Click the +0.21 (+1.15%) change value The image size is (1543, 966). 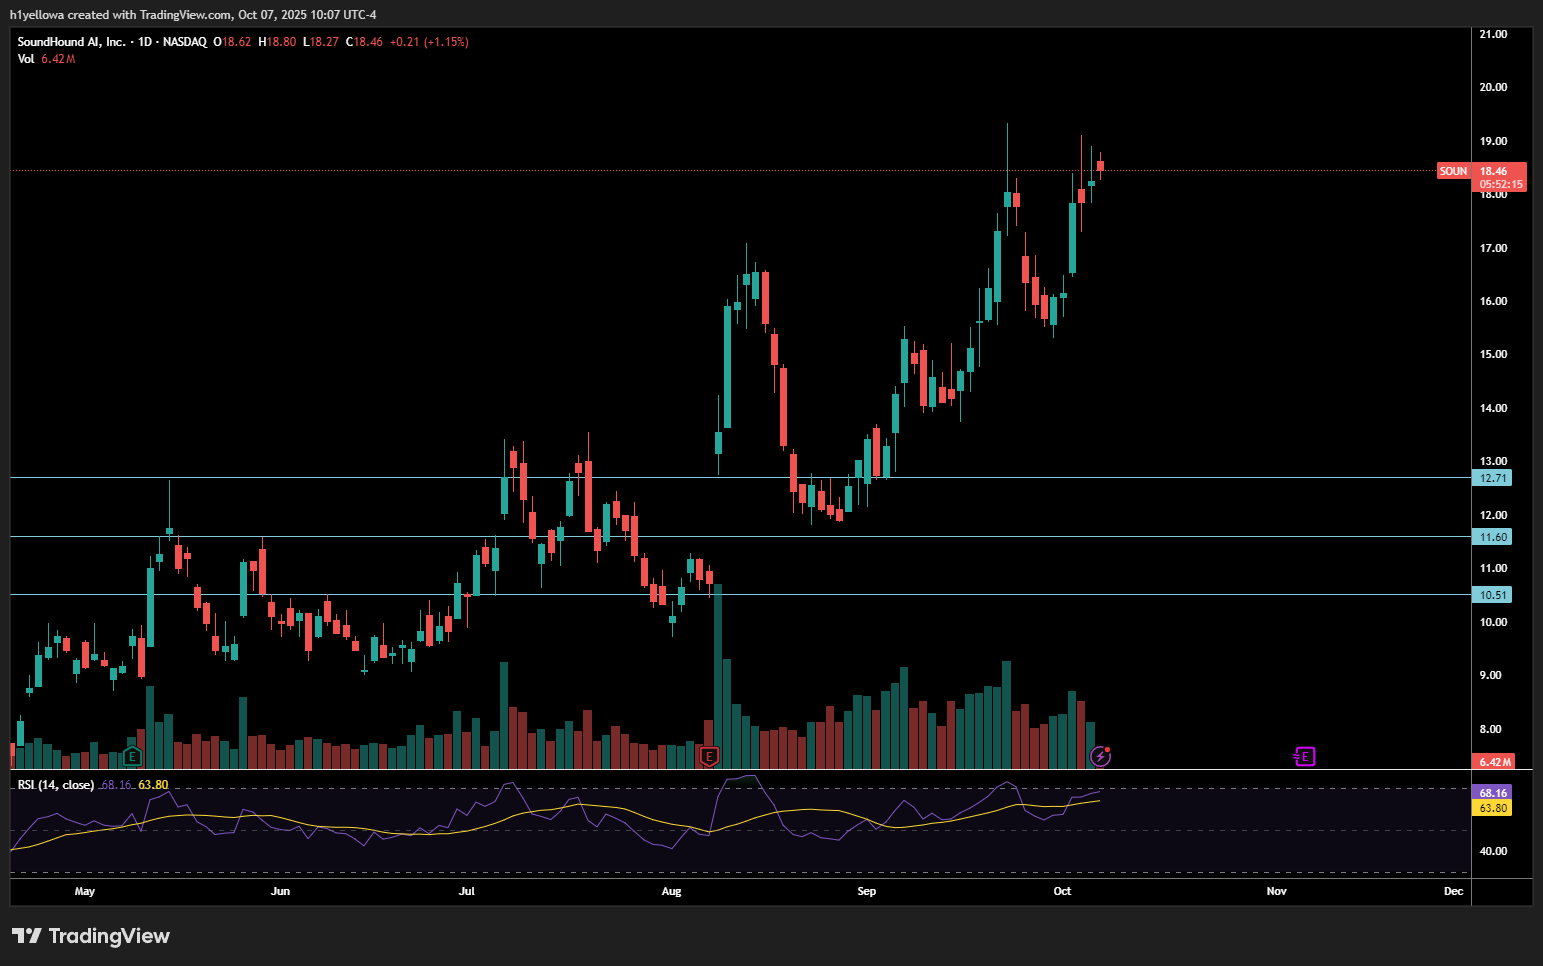coord(429,42)
